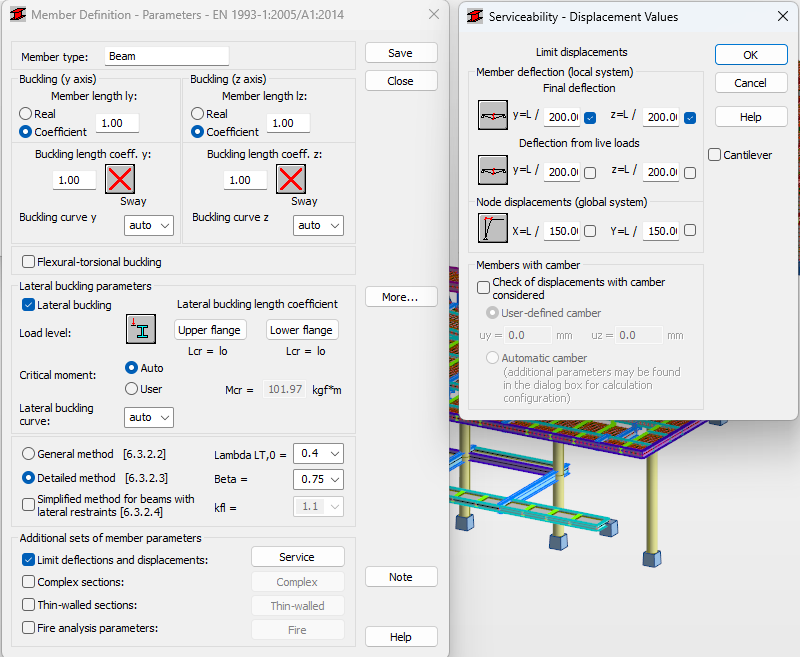Click final deflection z=L value field
The image size is (800, 657).
[x=661, y=117]
